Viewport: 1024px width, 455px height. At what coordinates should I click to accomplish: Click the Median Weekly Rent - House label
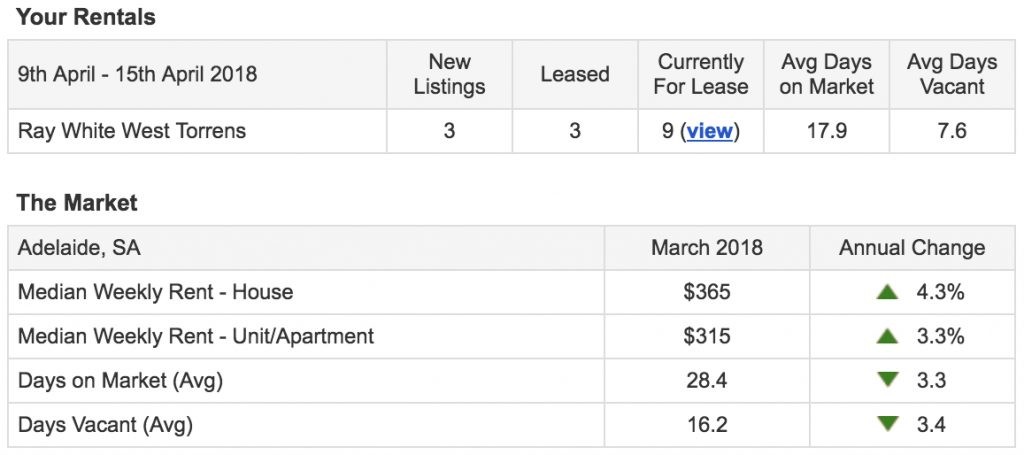pyautogui.click(x=155, y=292)
